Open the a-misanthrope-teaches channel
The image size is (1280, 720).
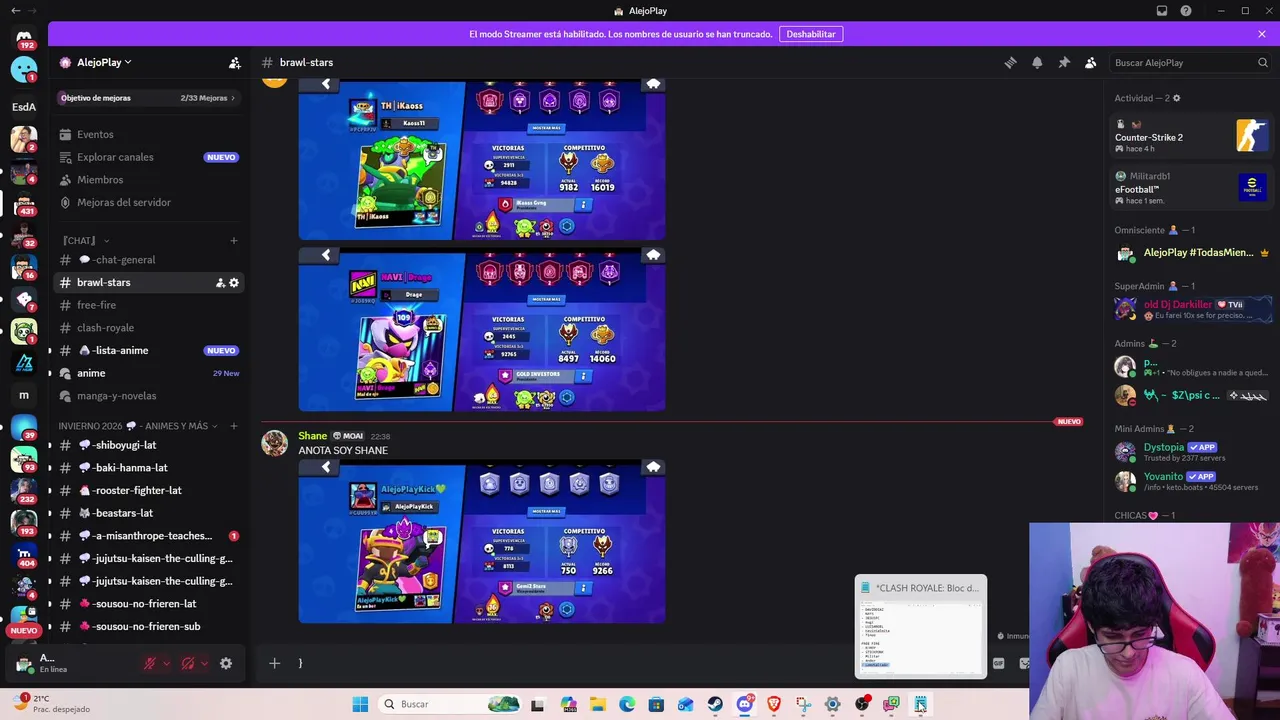(x=148, y=536)
